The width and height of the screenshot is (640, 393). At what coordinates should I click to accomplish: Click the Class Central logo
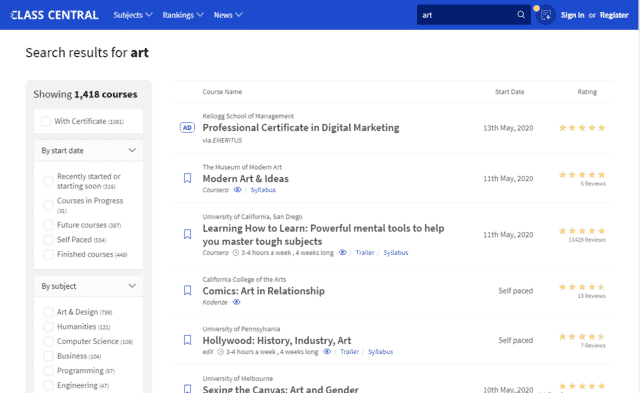click(x=54, y=15)
